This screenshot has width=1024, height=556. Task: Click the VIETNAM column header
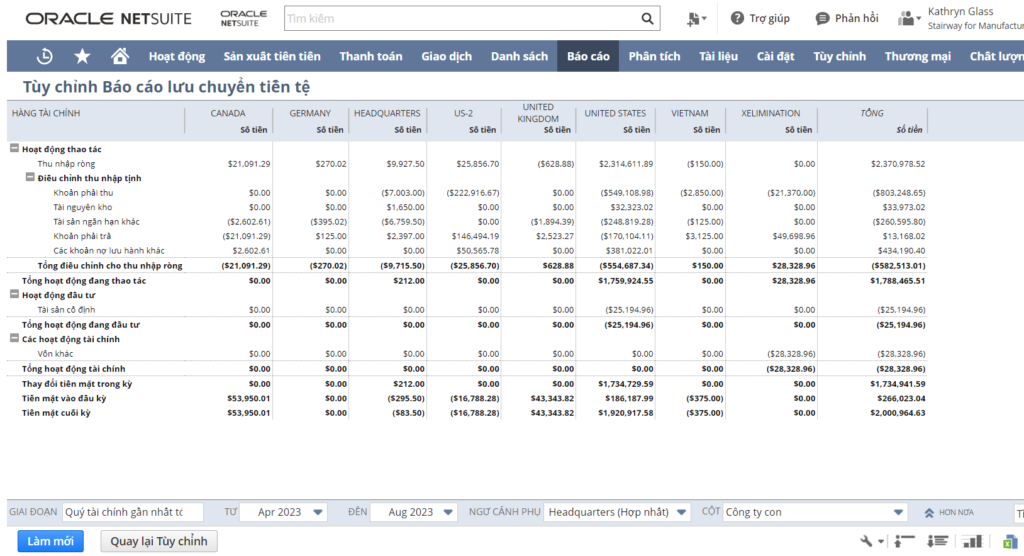(x=690, y=113)
